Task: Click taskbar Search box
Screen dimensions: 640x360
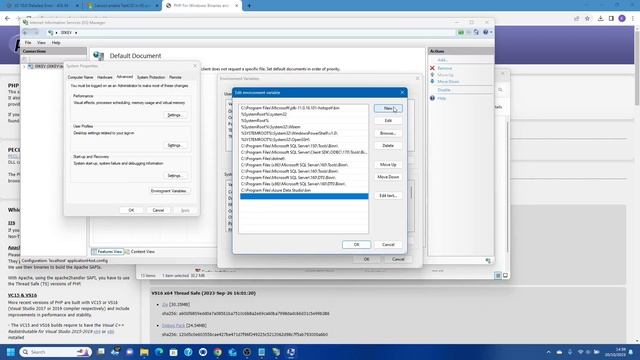Action: 56,352
